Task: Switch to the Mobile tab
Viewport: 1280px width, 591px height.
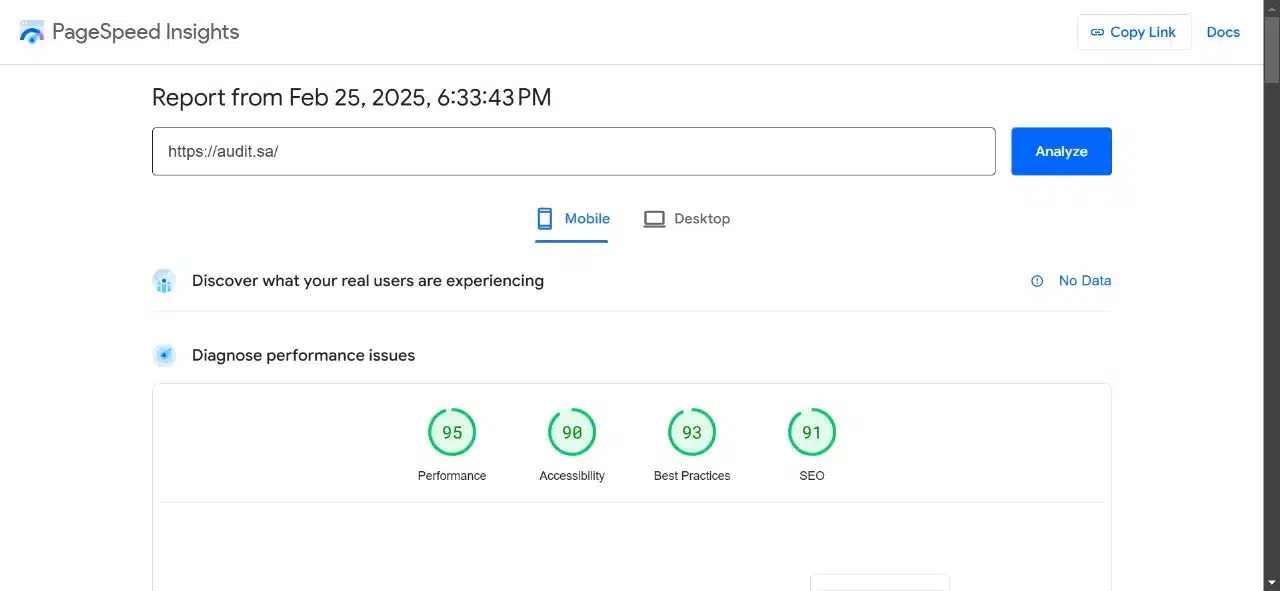Action: pyautogui.click(x=587, y=219)
